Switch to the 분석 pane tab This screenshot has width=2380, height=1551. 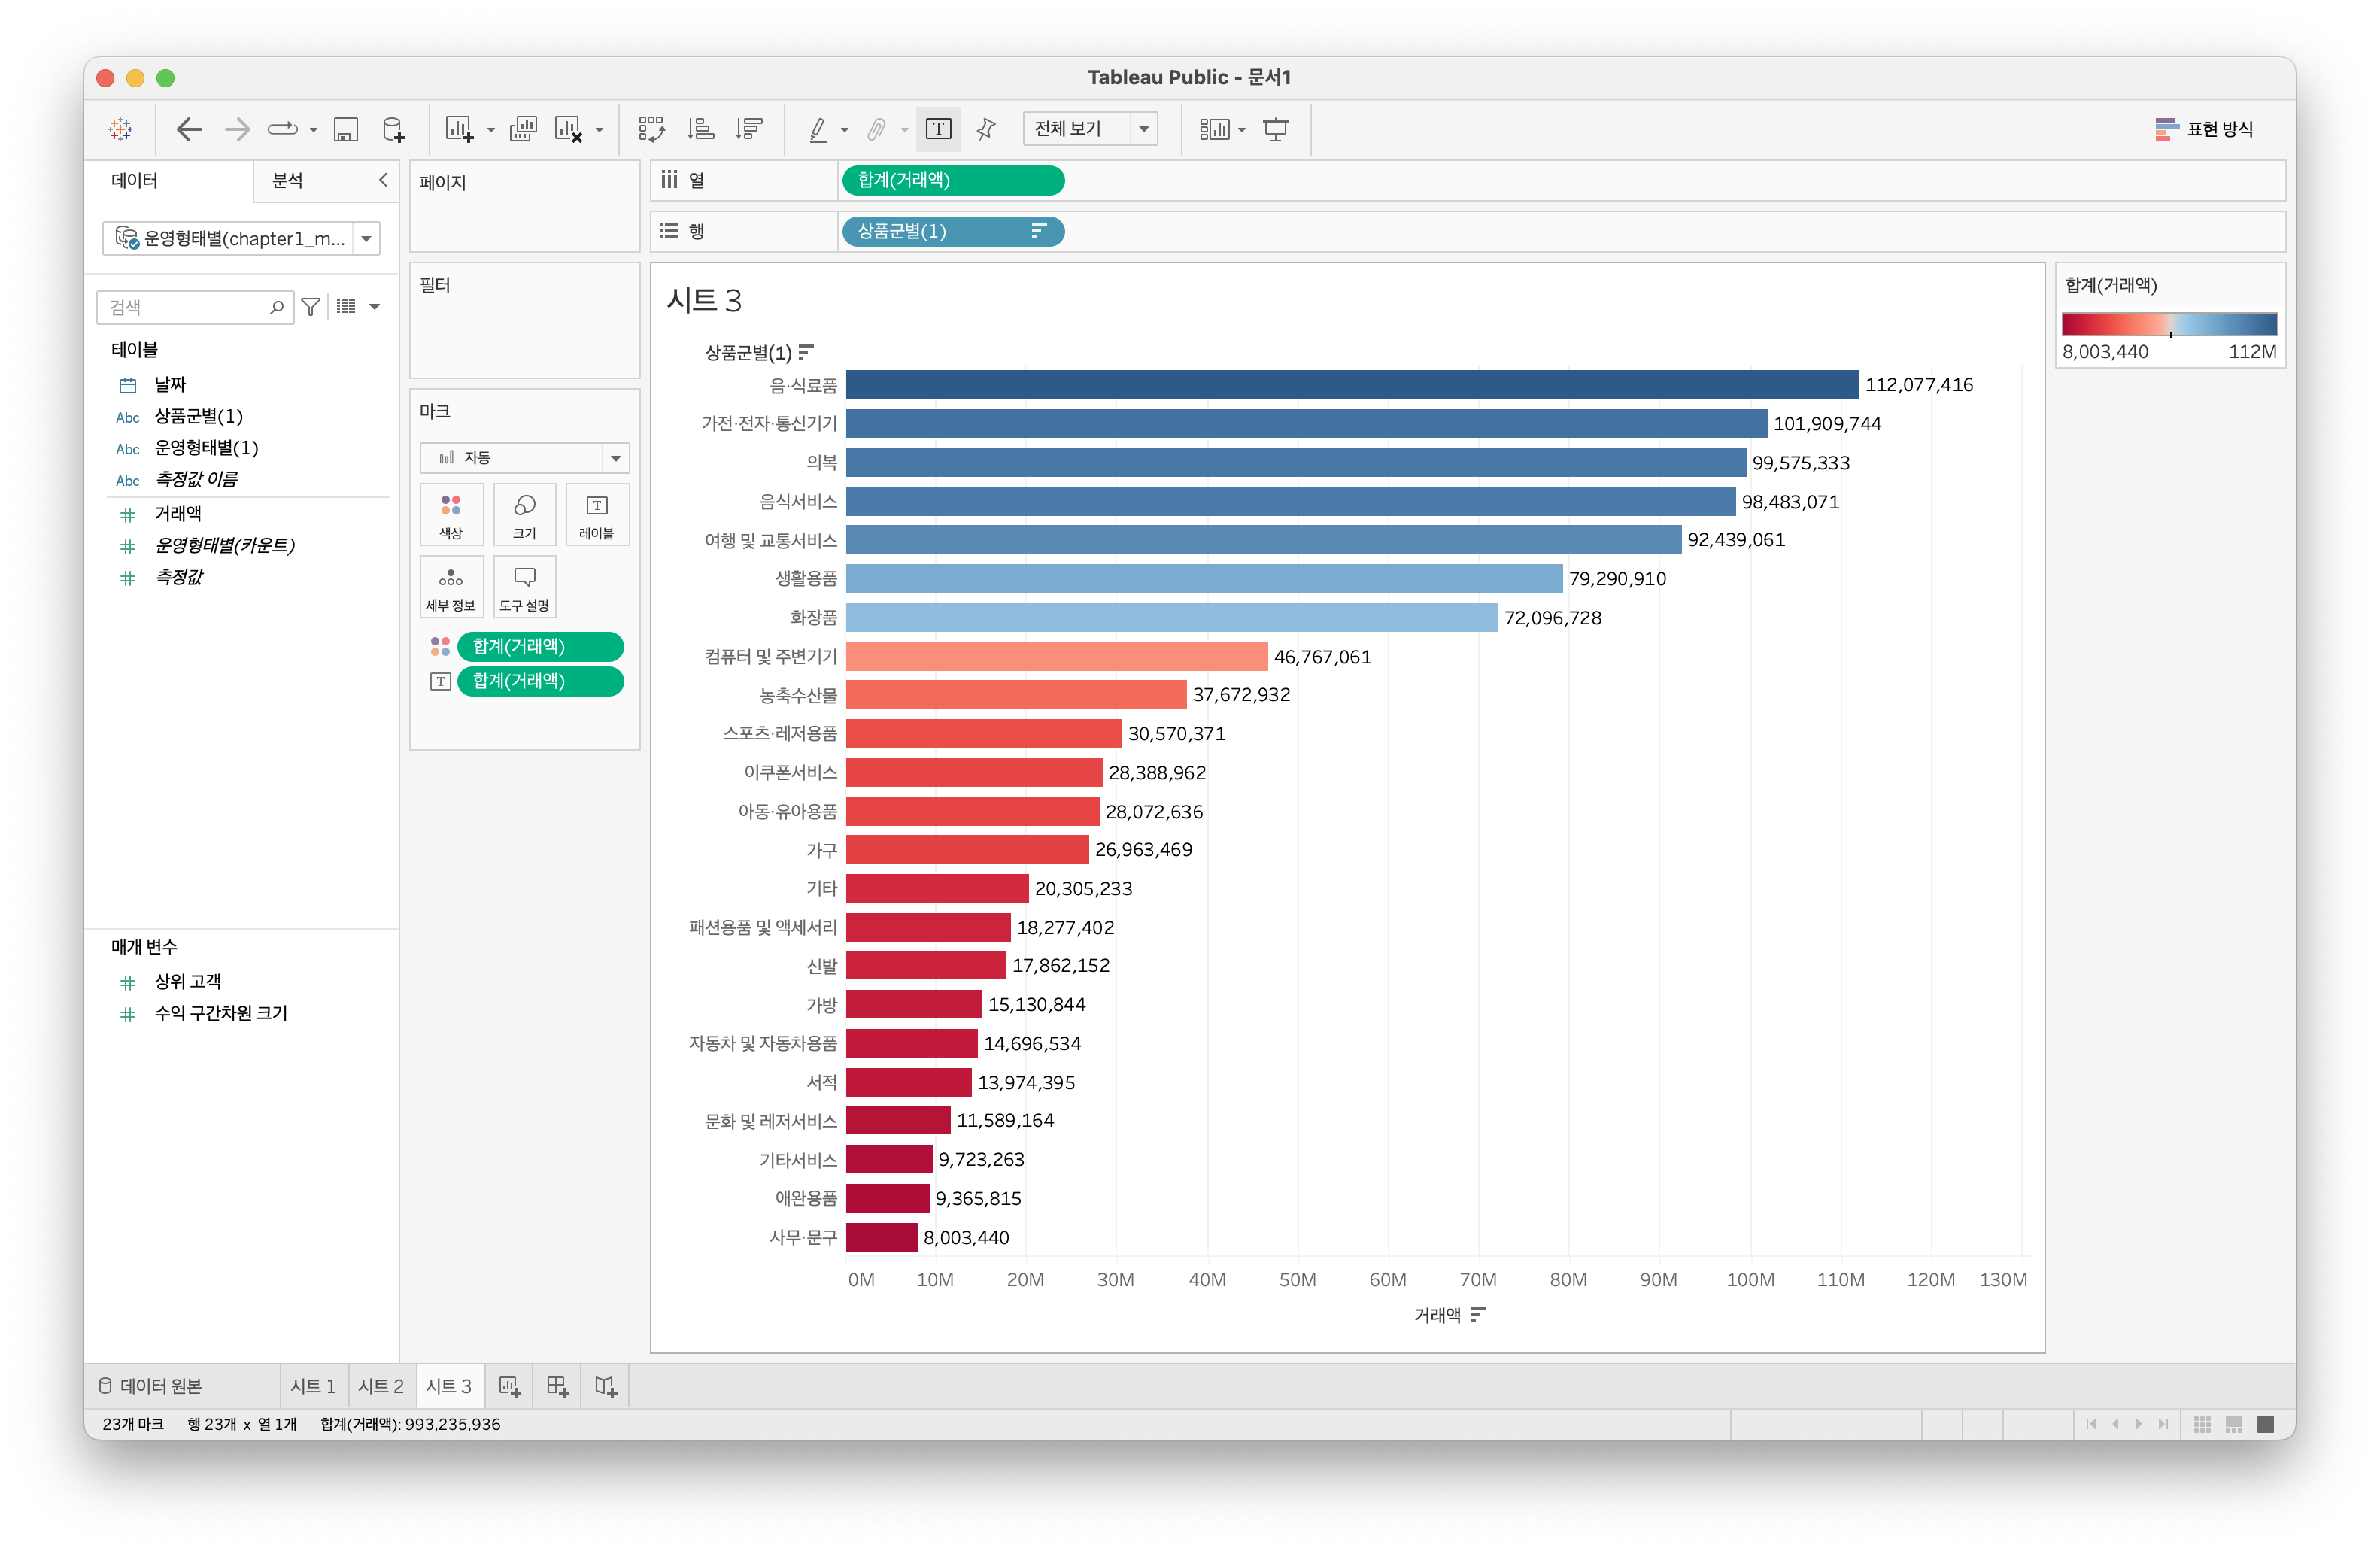288,180
